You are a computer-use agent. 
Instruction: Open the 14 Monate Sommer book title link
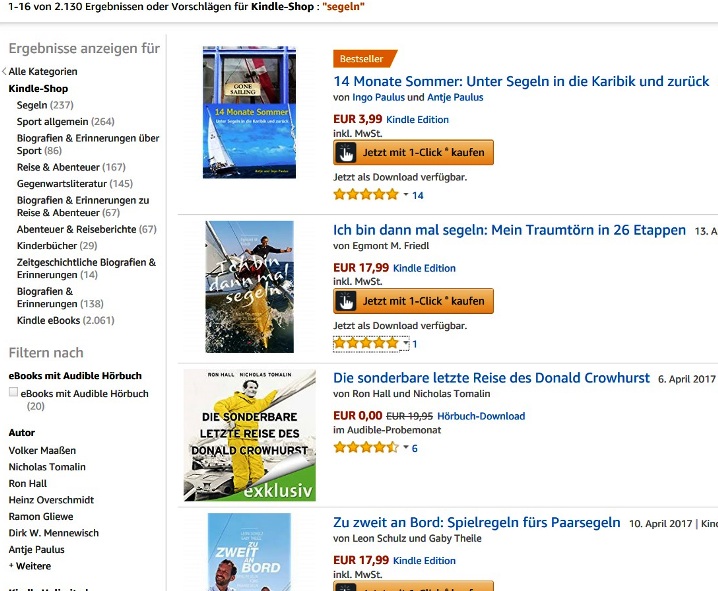[521, 81]
